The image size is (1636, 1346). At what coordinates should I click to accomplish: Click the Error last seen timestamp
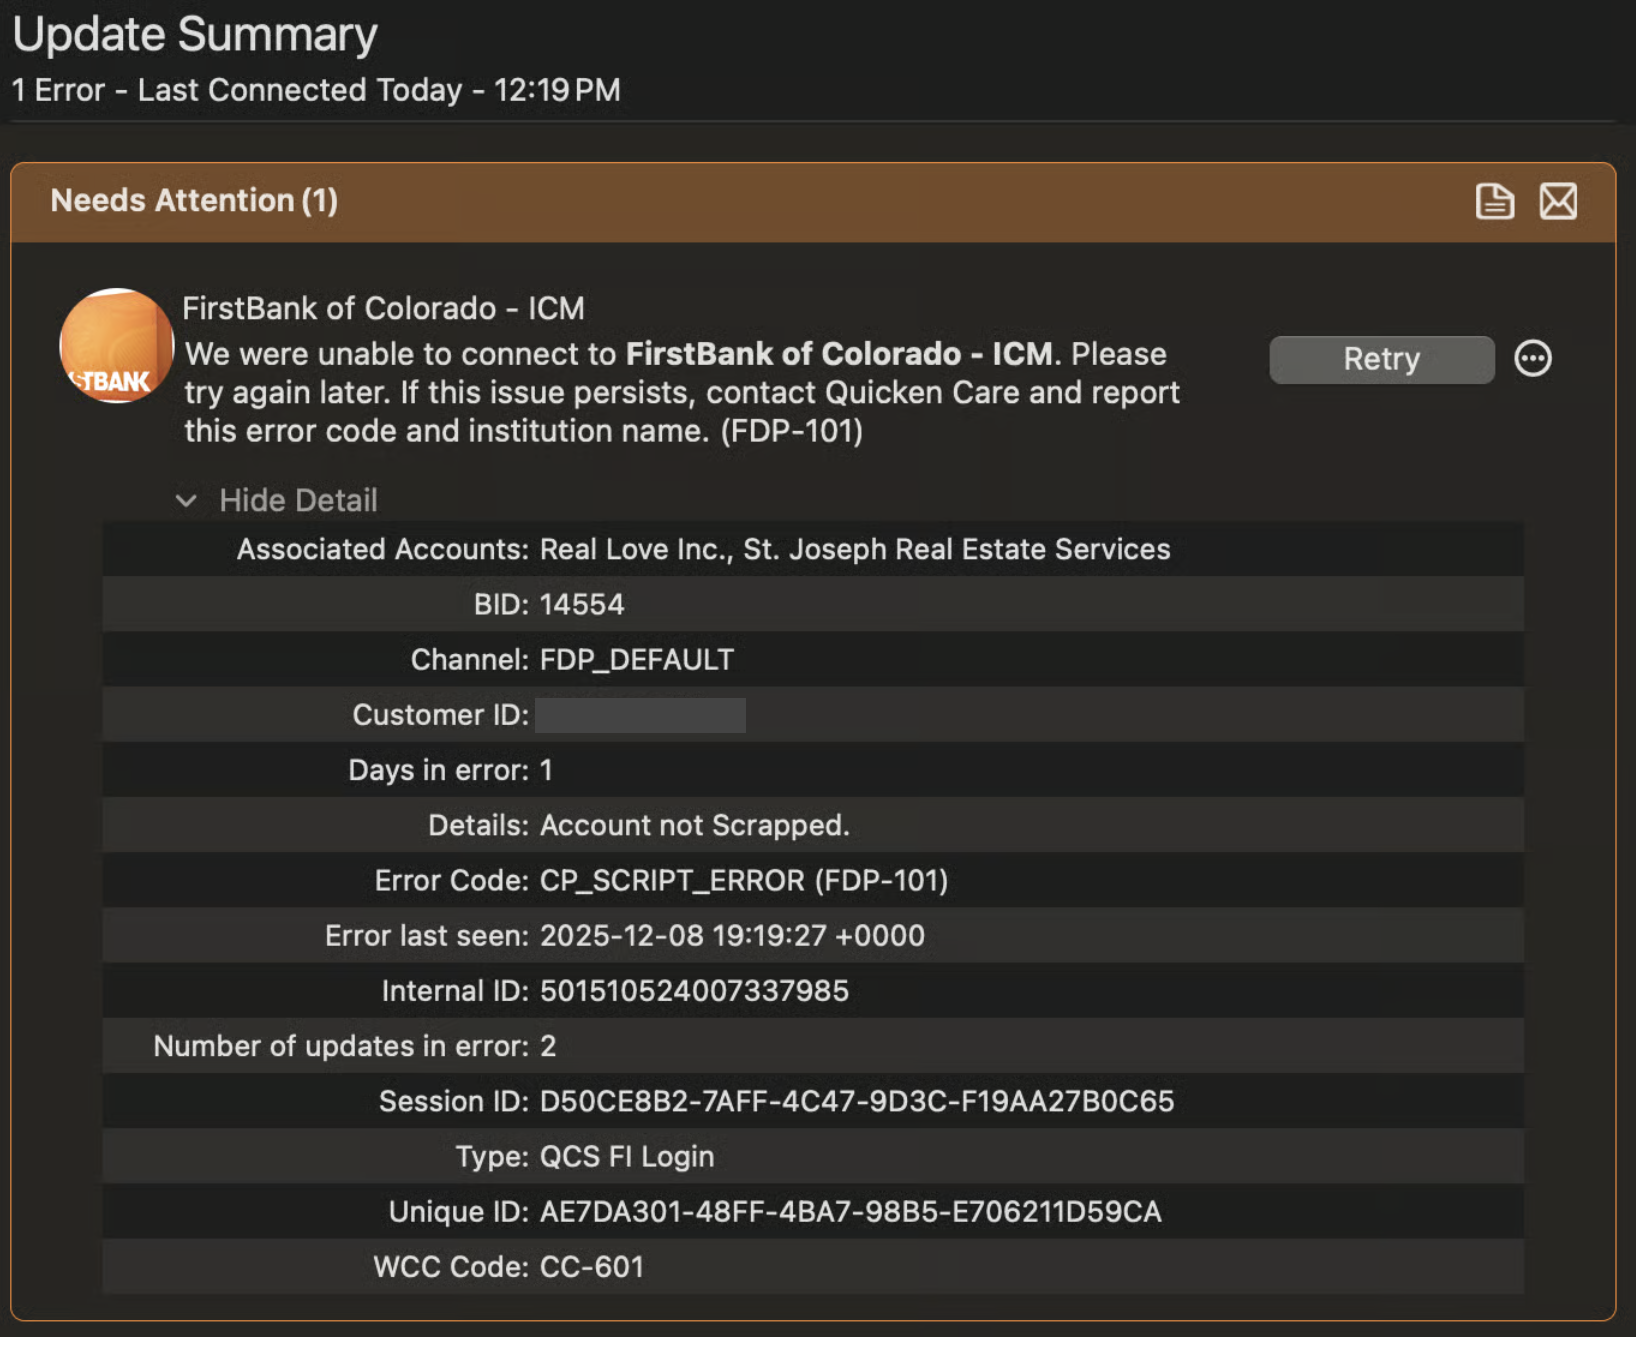pos(732,936)
